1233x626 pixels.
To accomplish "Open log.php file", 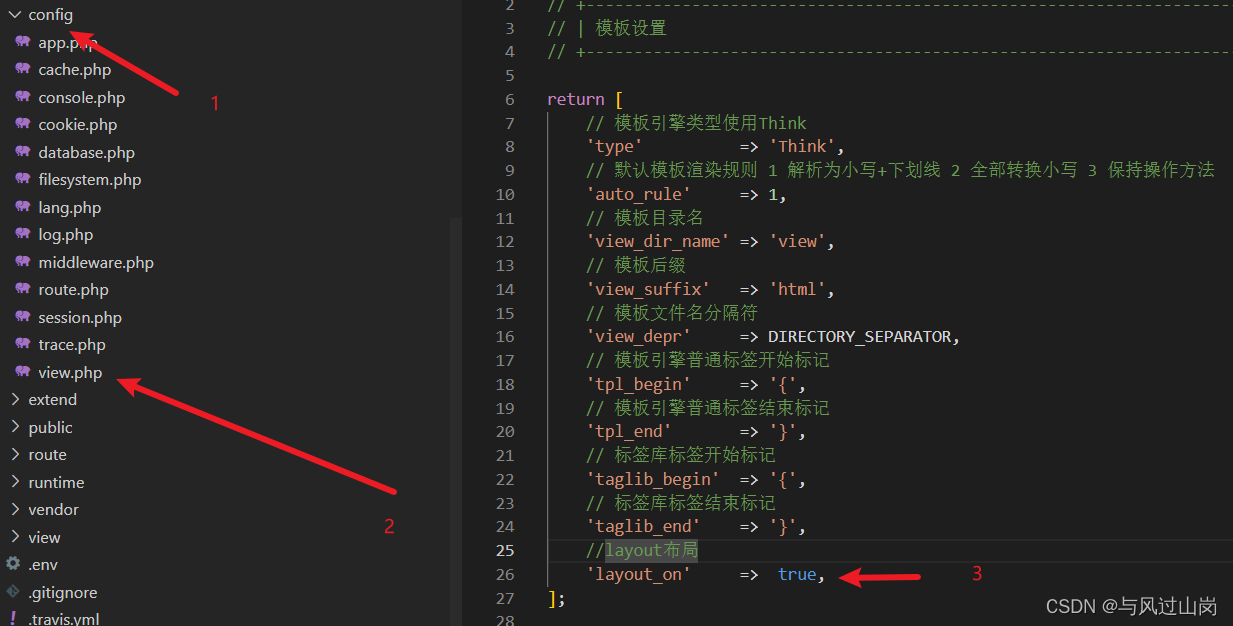I will (x=66, y=235).
